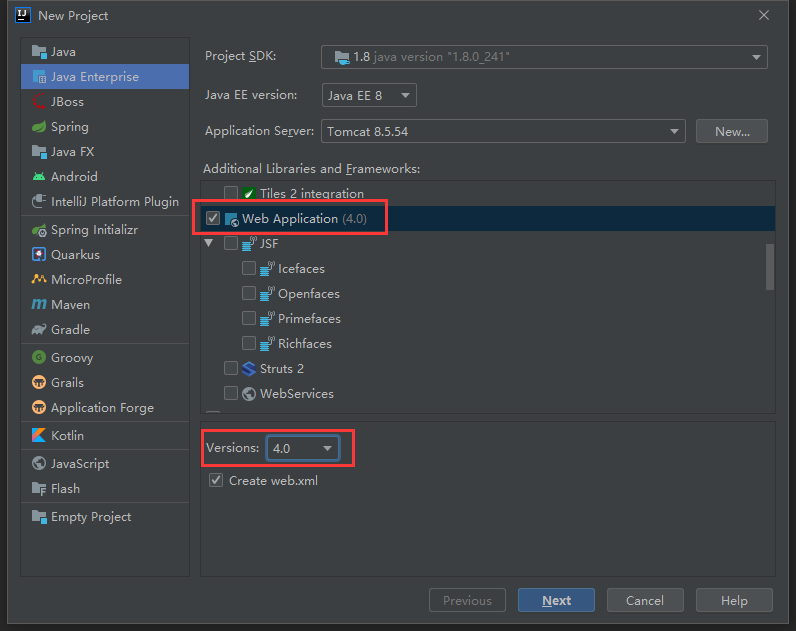Click the red JBoss icon

coord(39,102)
